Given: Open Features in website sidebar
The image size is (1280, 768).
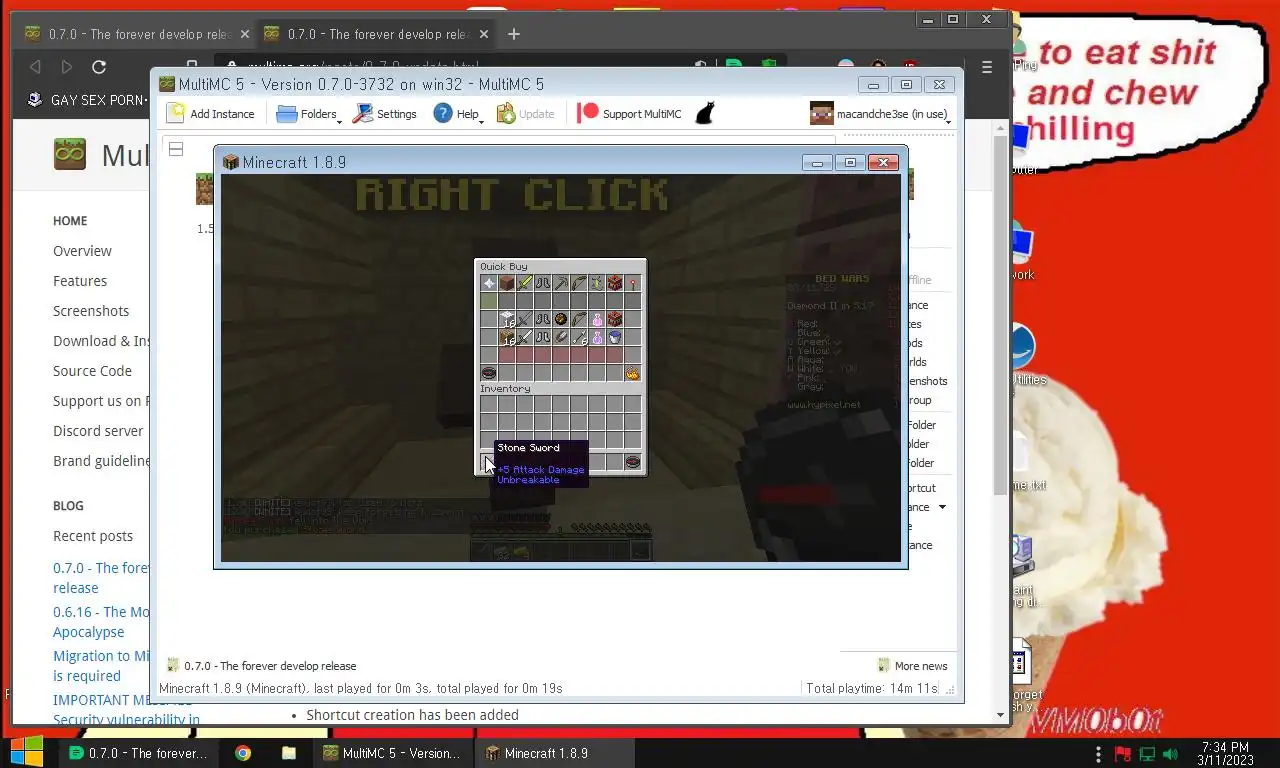Looking at the screenshot, I should tap(80, 281).
